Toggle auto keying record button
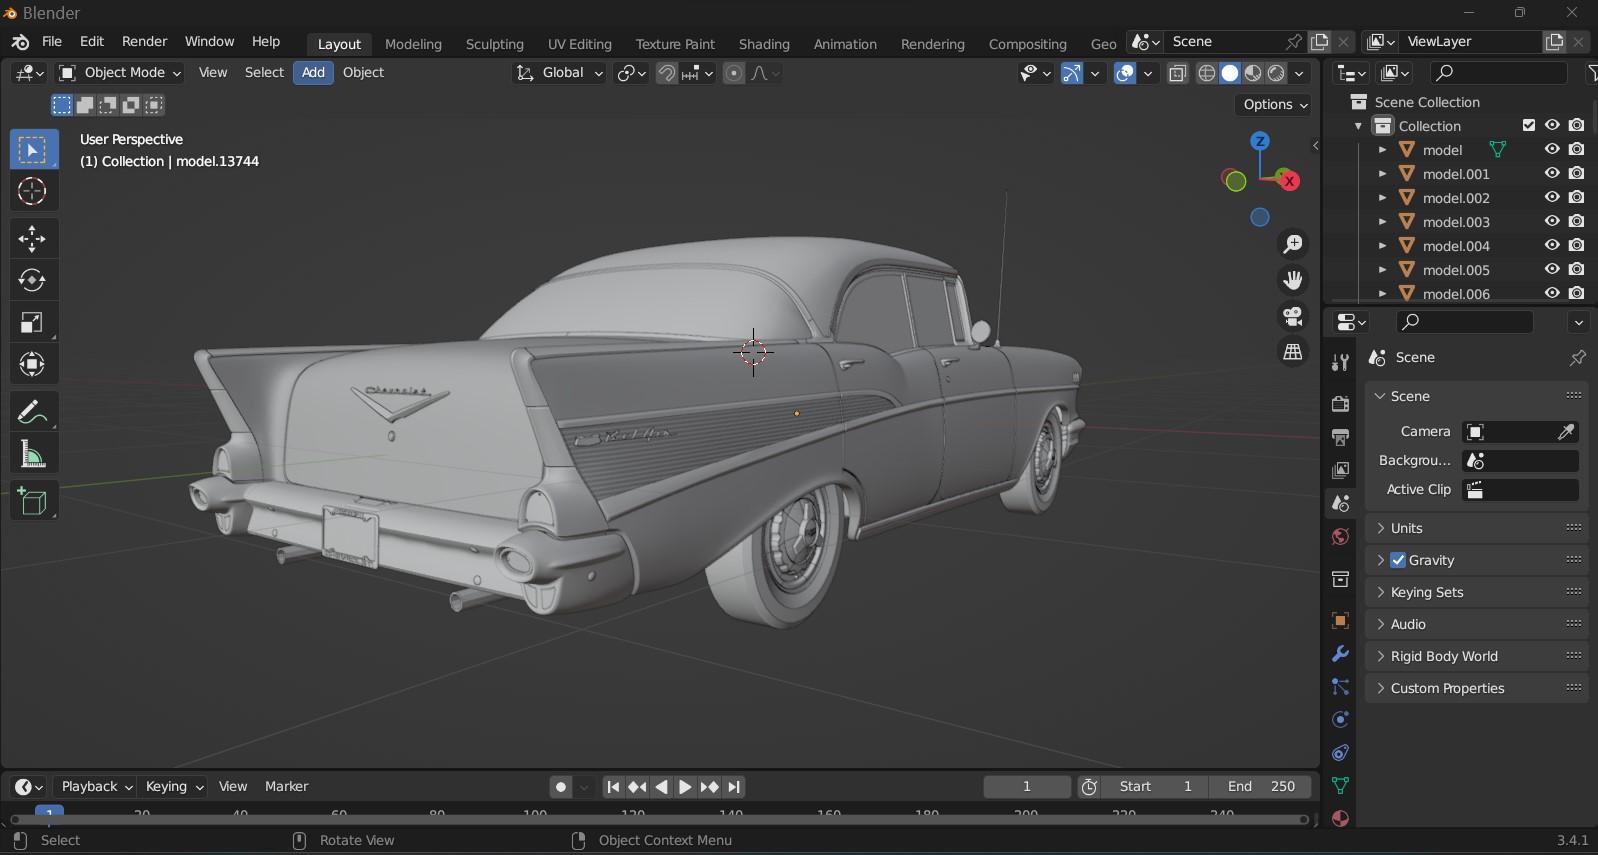1598x855 pixels. point(561,787)
